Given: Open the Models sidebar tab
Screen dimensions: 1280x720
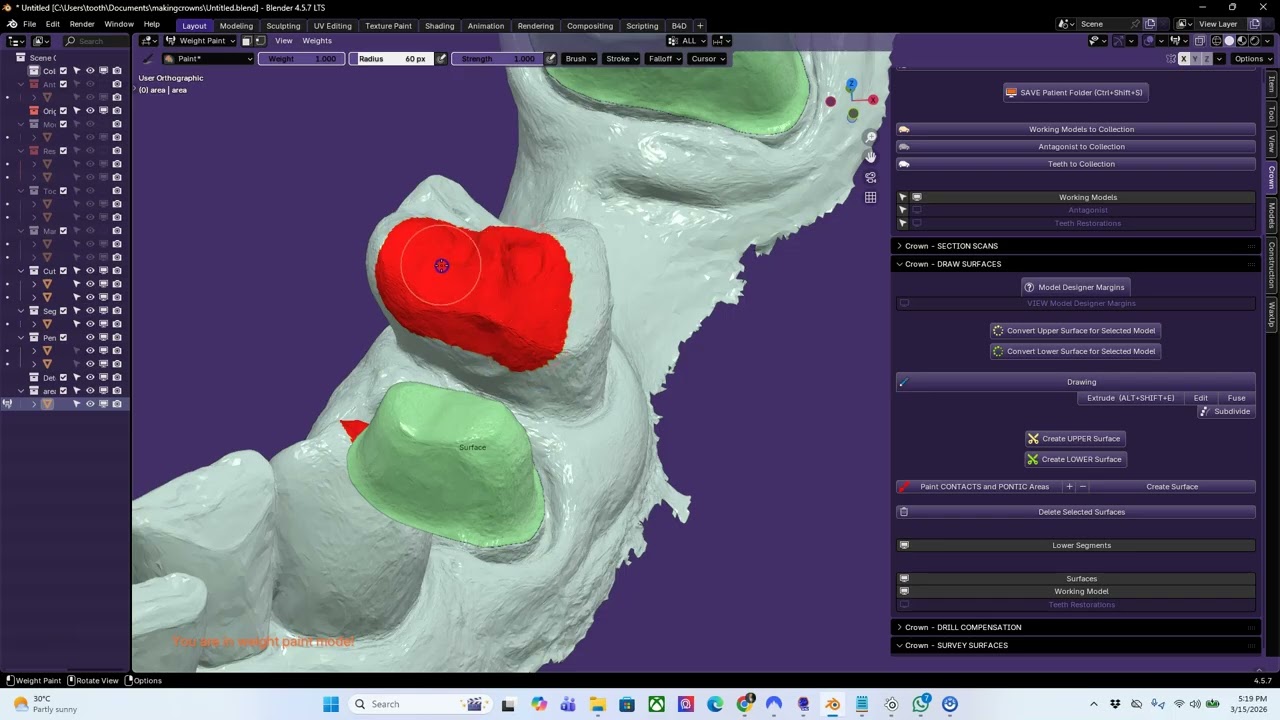Looking at the screenshot, I should tap(1272, 215).
